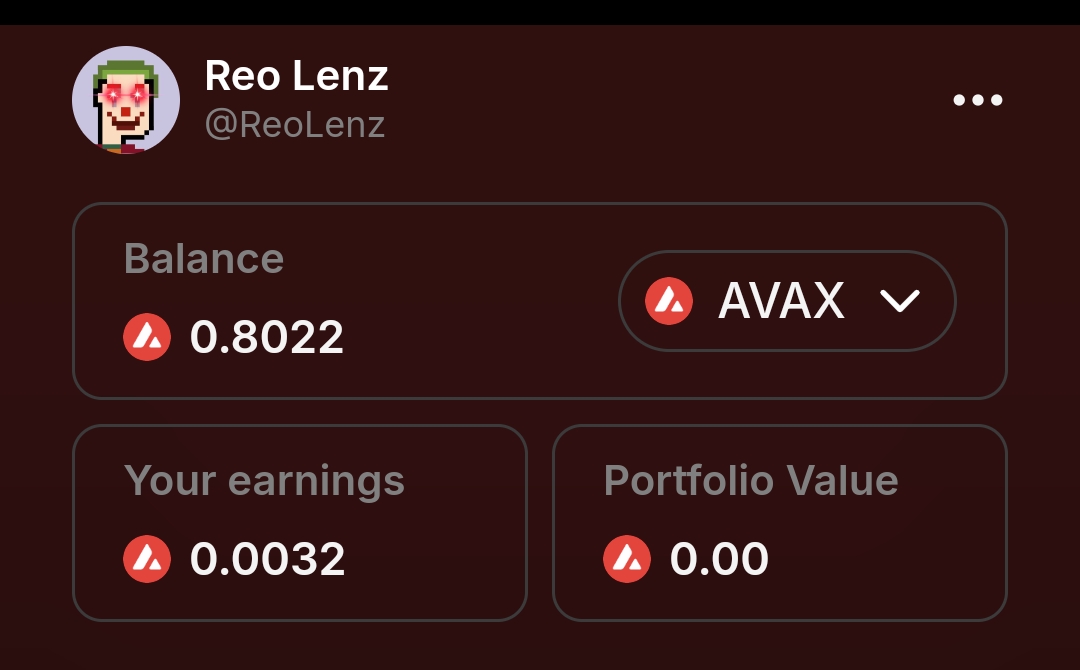Select the Balance heading label
1080x670 pixels.
coord(204,259)
